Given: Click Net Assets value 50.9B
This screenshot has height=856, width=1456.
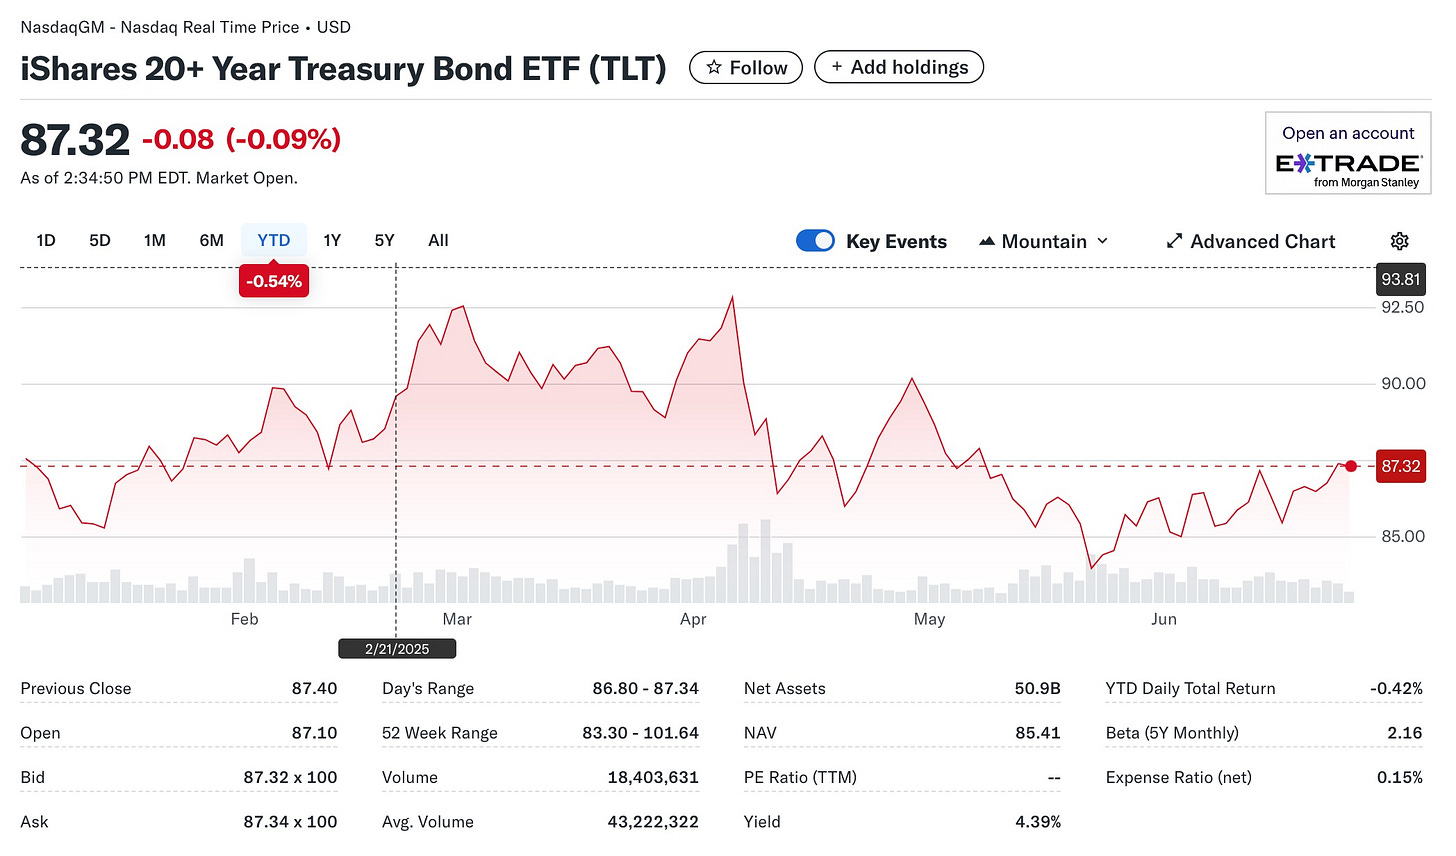Looking at the screenshot, I should 1037,688.
